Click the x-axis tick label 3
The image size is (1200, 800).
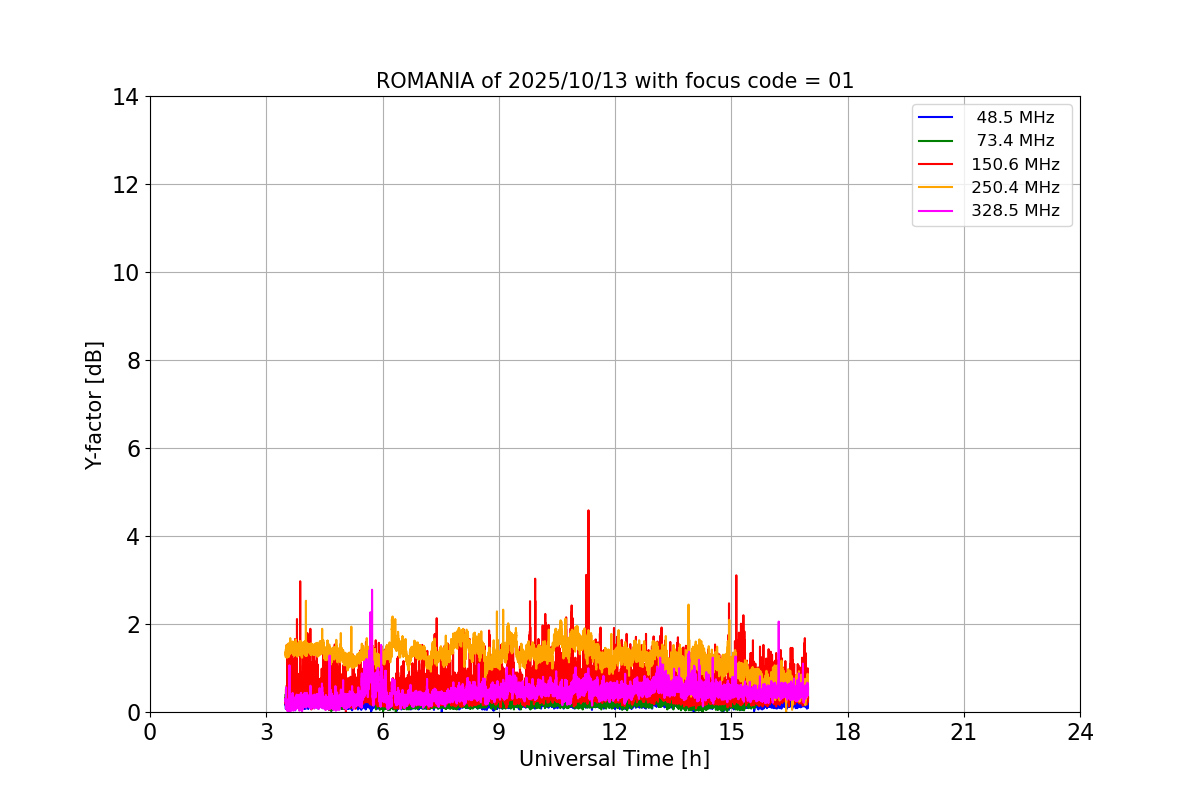click(266, 732)
